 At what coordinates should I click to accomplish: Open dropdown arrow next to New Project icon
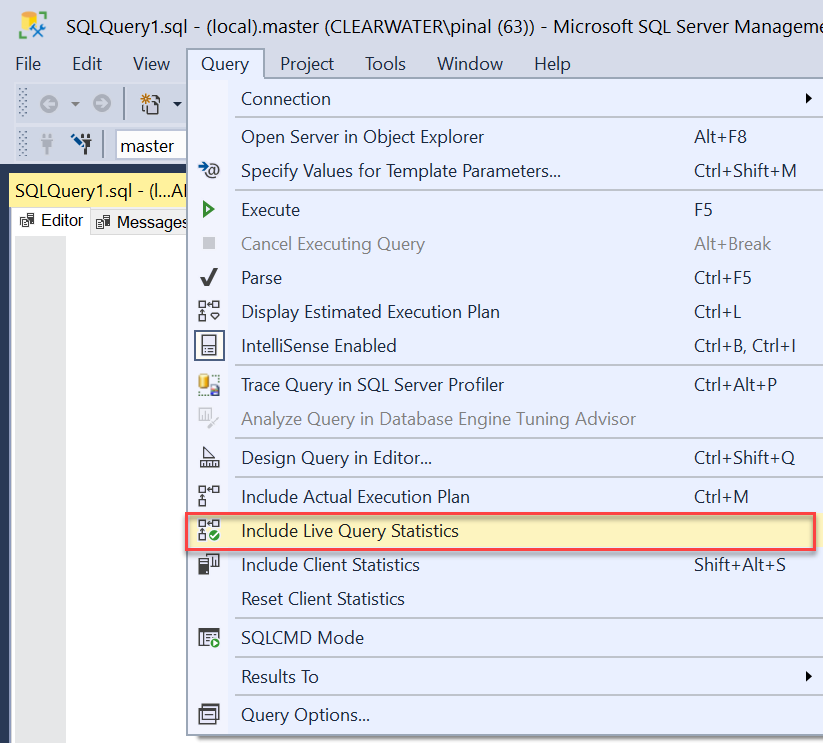[177, 104]
